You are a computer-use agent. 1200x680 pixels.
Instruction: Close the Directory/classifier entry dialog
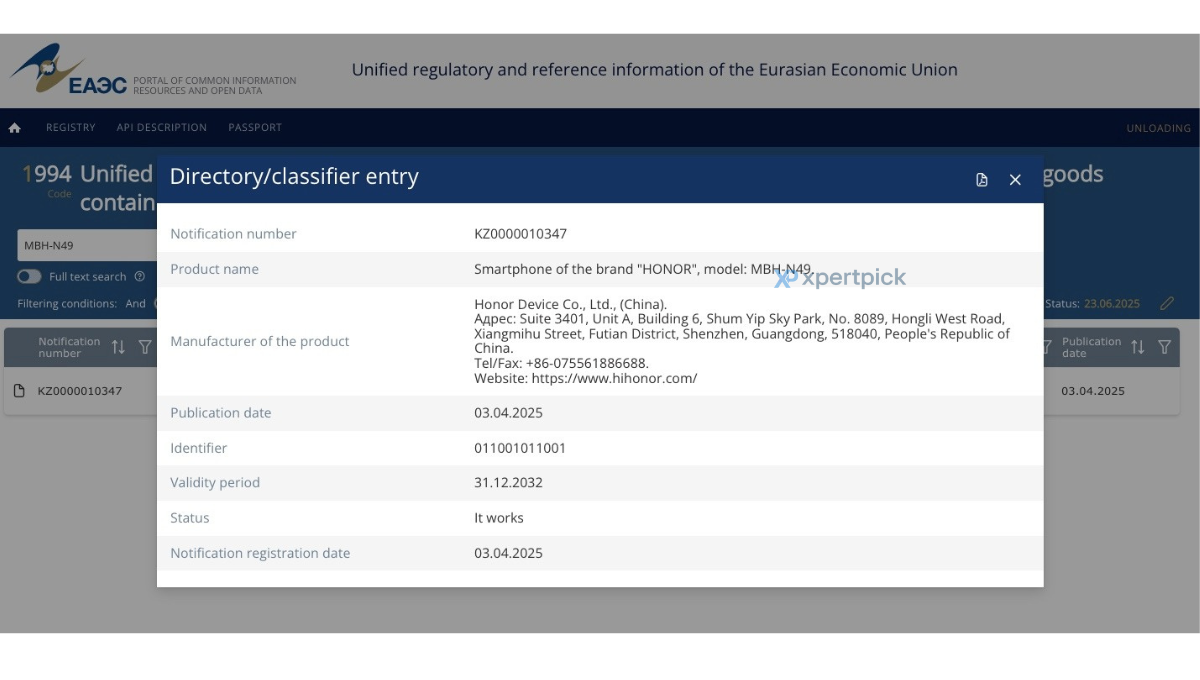1015,180
